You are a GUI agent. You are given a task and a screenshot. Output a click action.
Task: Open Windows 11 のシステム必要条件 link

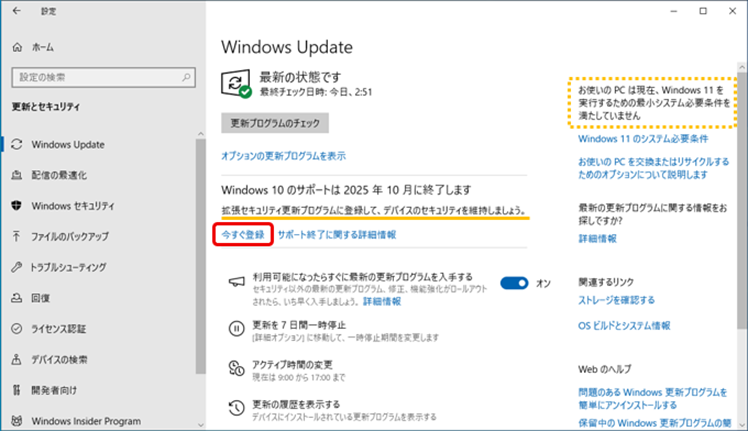pos(643,139)
